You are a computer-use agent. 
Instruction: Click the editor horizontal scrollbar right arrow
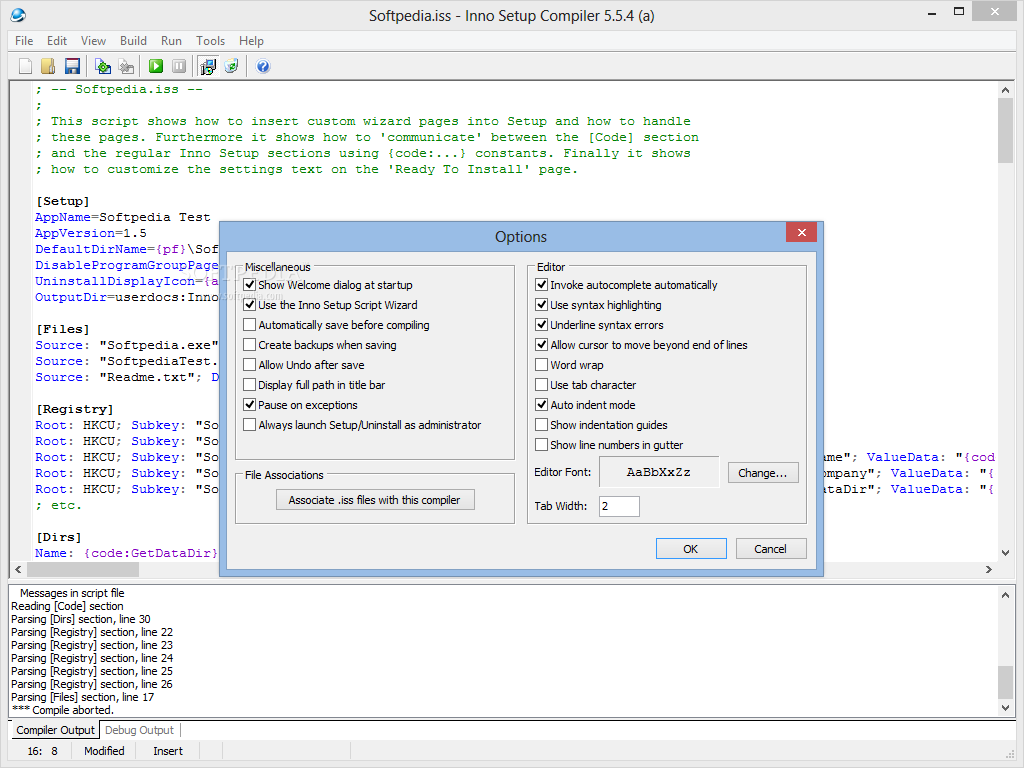[x=989, y=569]
